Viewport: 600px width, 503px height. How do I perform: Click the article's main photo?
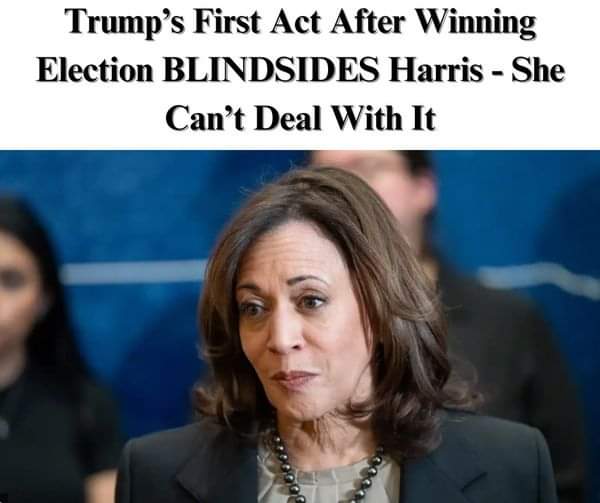(300, 326)
